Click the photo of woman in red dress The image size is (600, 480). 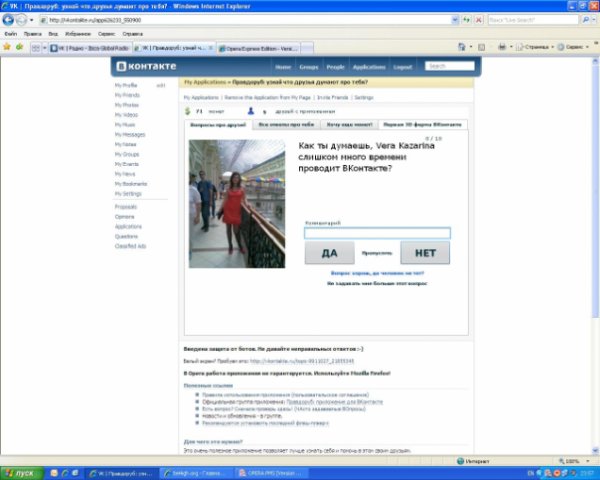click(237, 203)
